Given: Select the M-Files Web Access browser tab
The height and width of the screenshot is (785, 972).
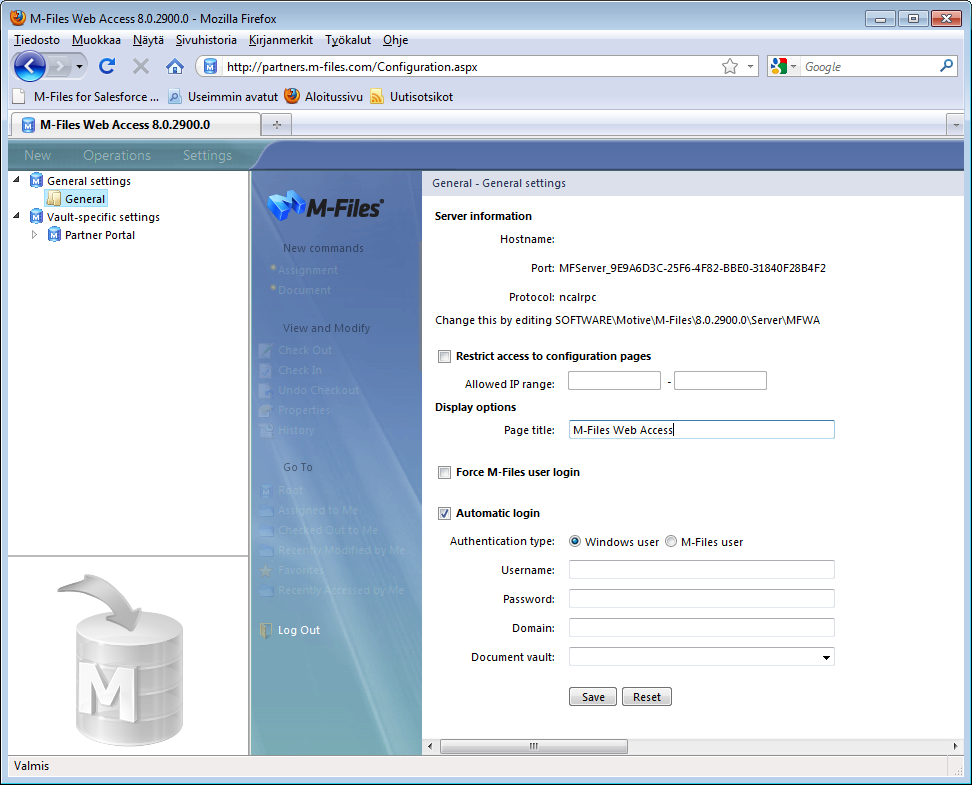Looking at the screenshot, I should [135, 125].
